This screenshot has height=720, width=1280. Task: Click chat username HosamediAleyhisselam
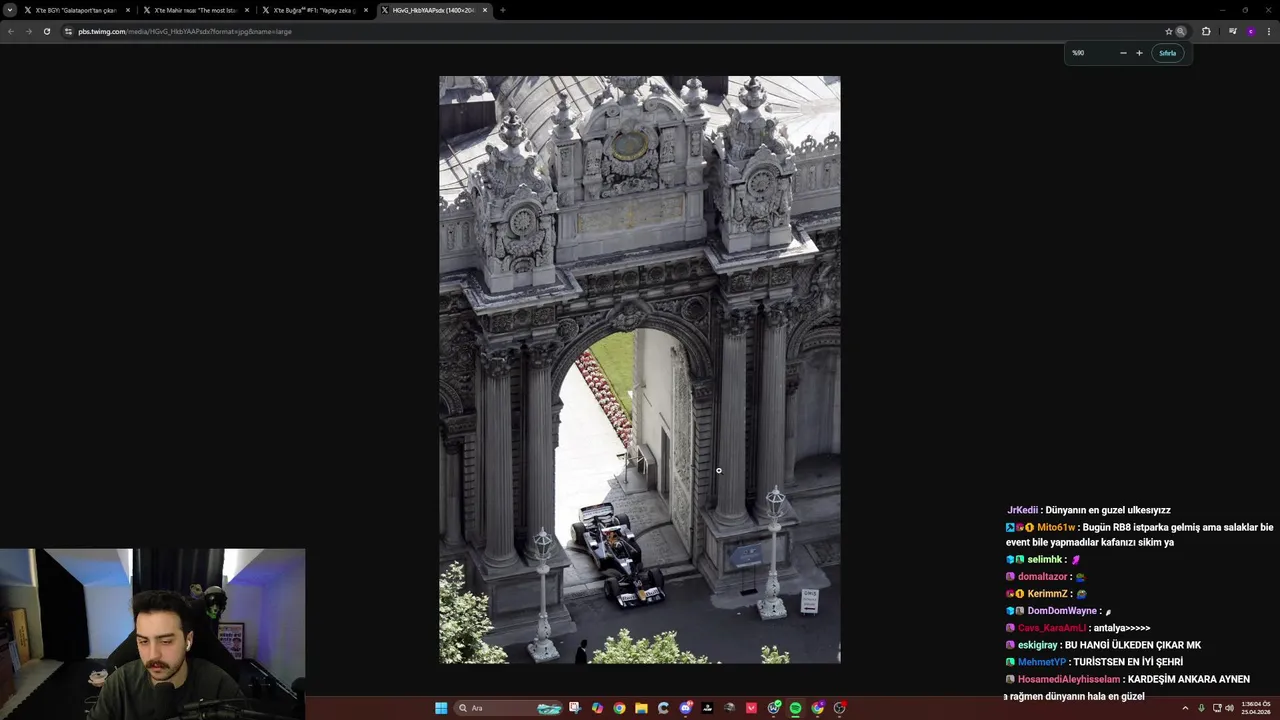pyautogui.click(x=1069, y=679)
